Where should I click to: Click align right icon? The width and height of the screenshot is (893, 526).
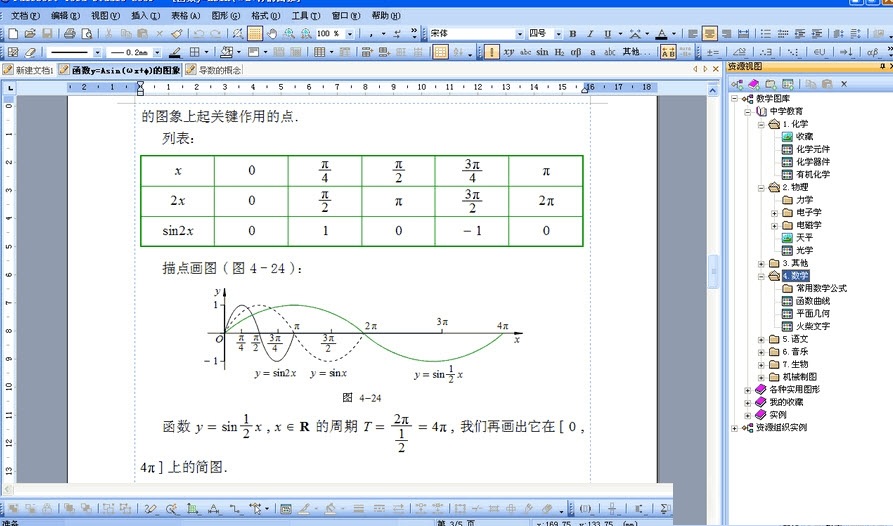coord(726,34)
